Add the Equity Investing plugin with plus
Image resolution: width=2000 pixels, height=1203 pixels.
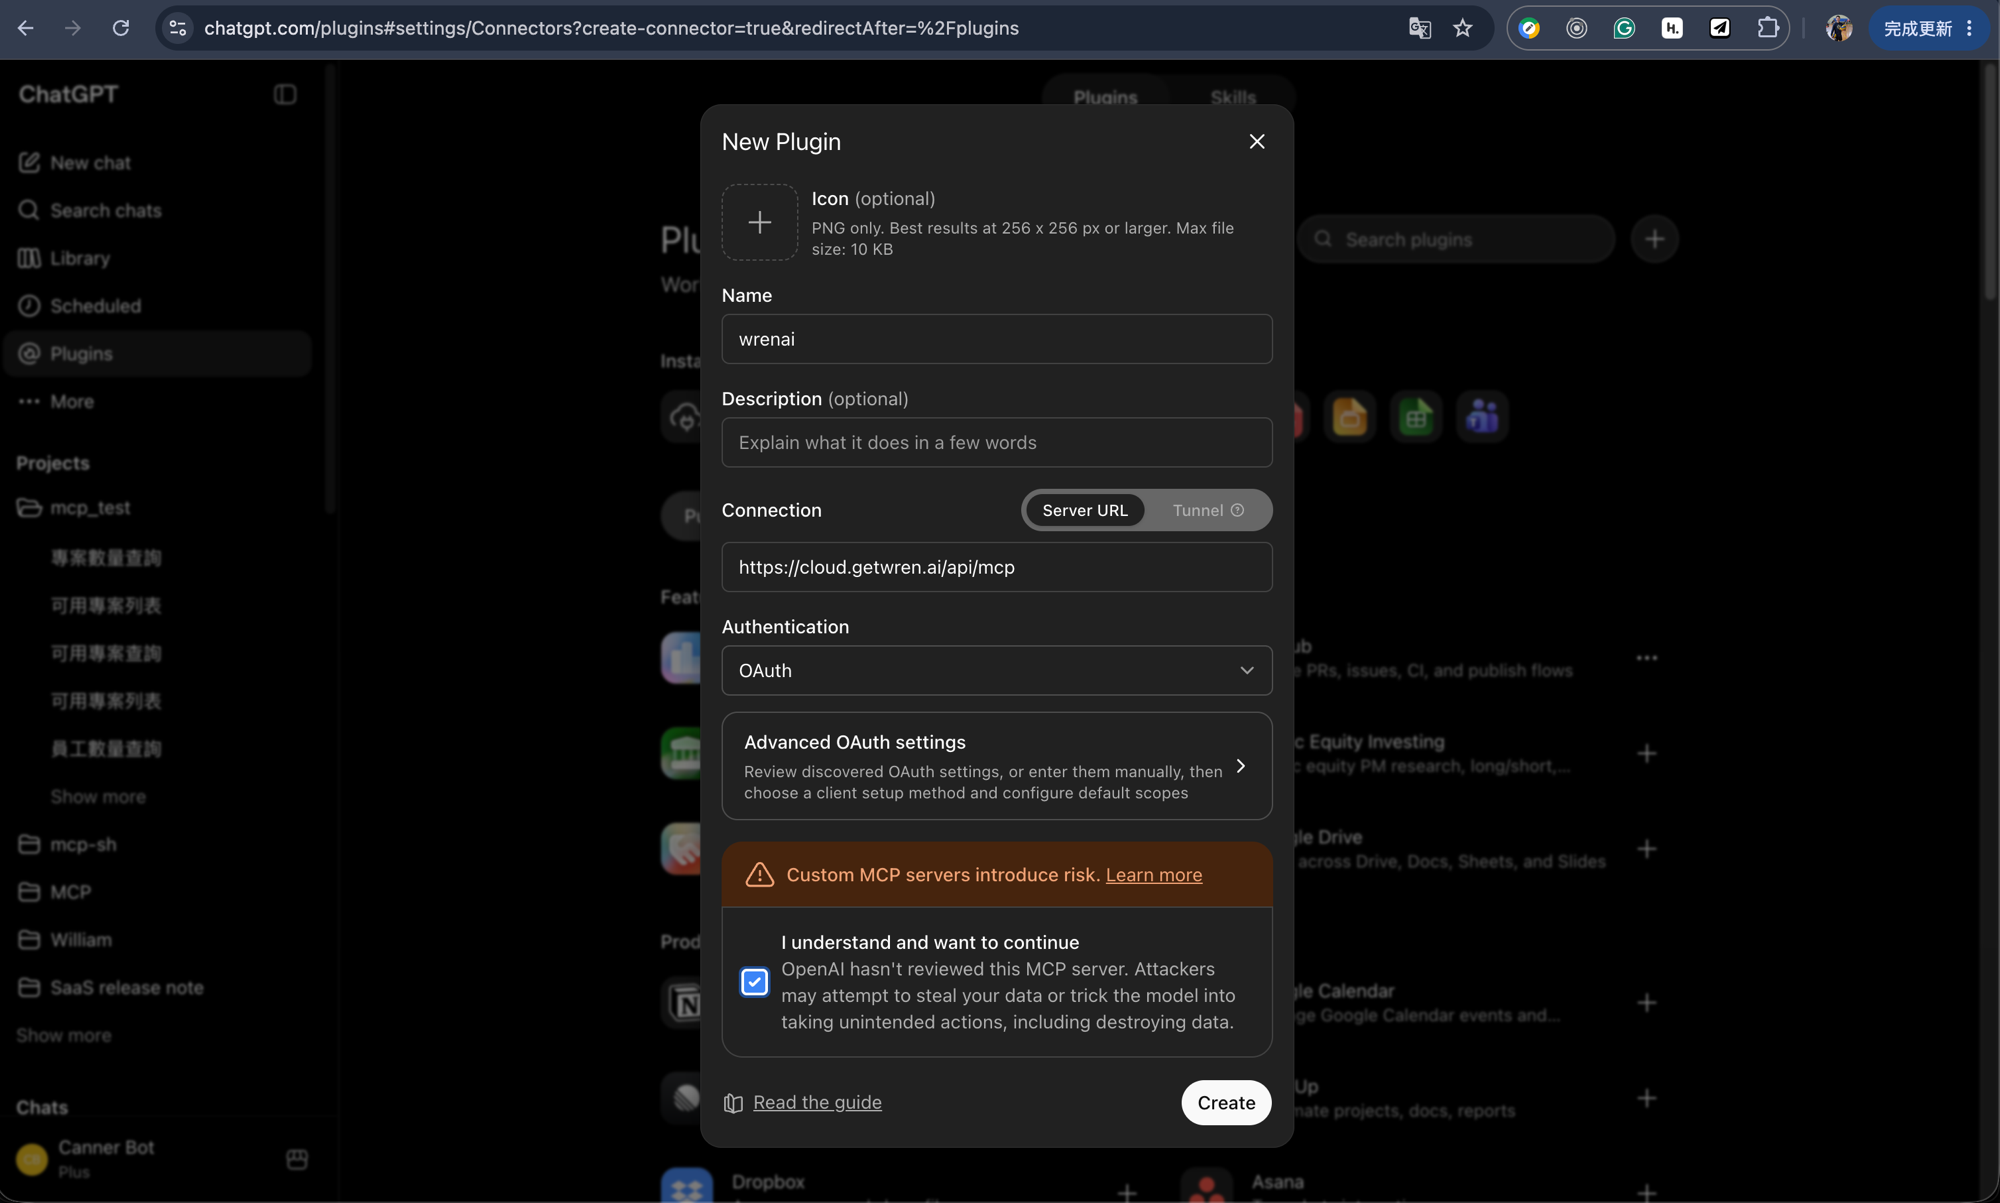pos(1647,753)
